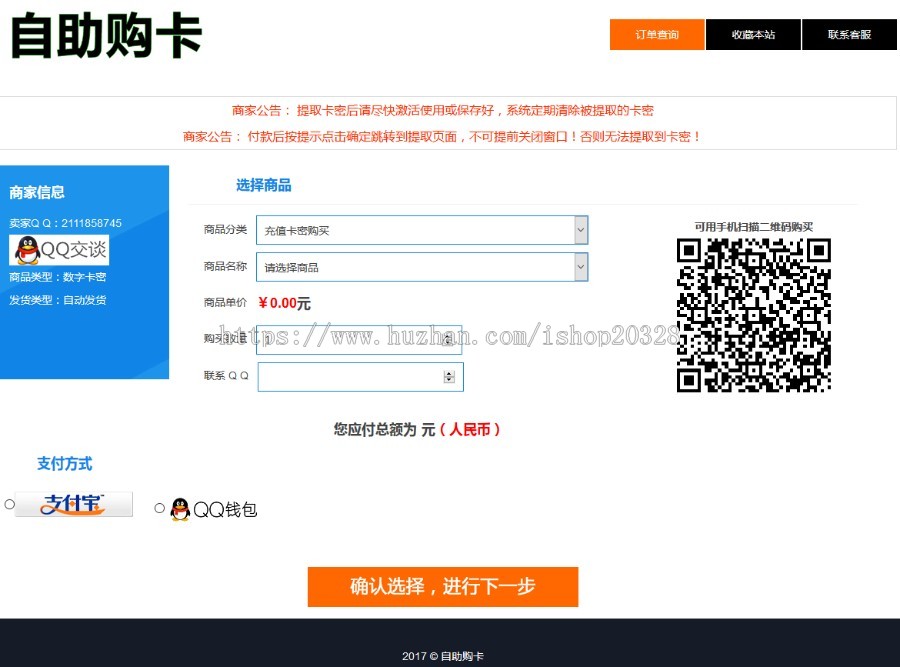This screenshot has height=667, width=900.
Task: Click the 您应付总额为 total amount text
Action: [x=417, y=429]
